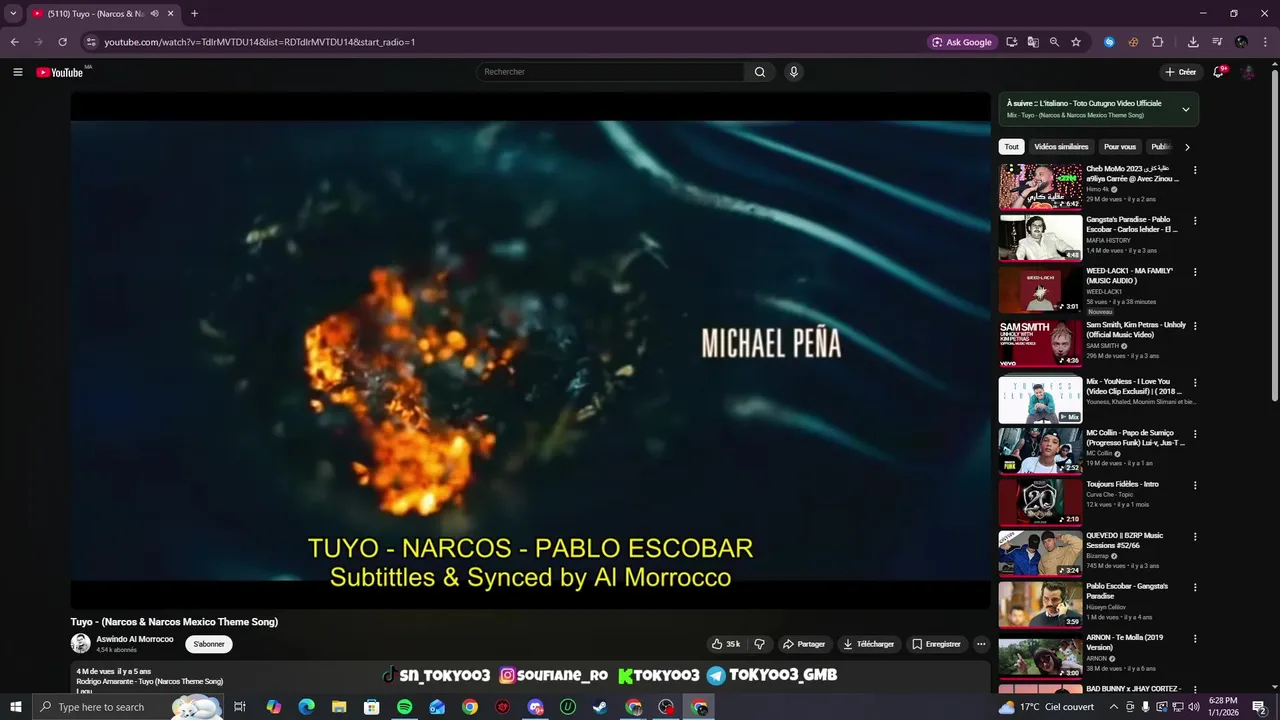Open Task View on the taskbar
The height and width of the screenshot is (720, 1280).
pos(240,707)
